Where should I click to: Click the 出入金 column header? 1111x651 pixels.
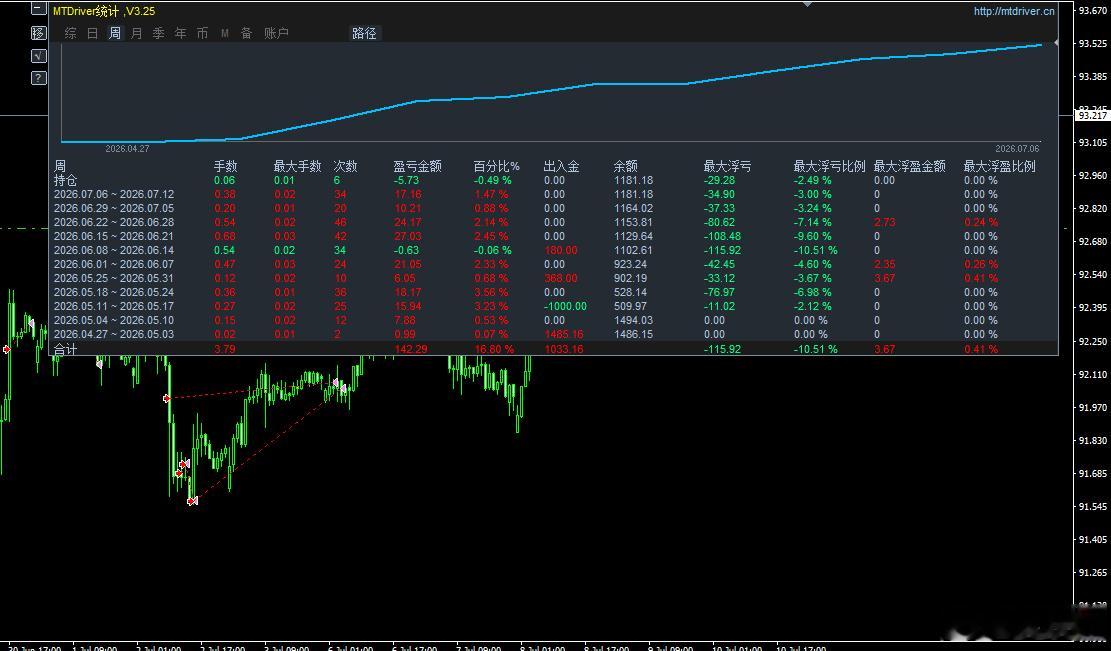point(561,166)
